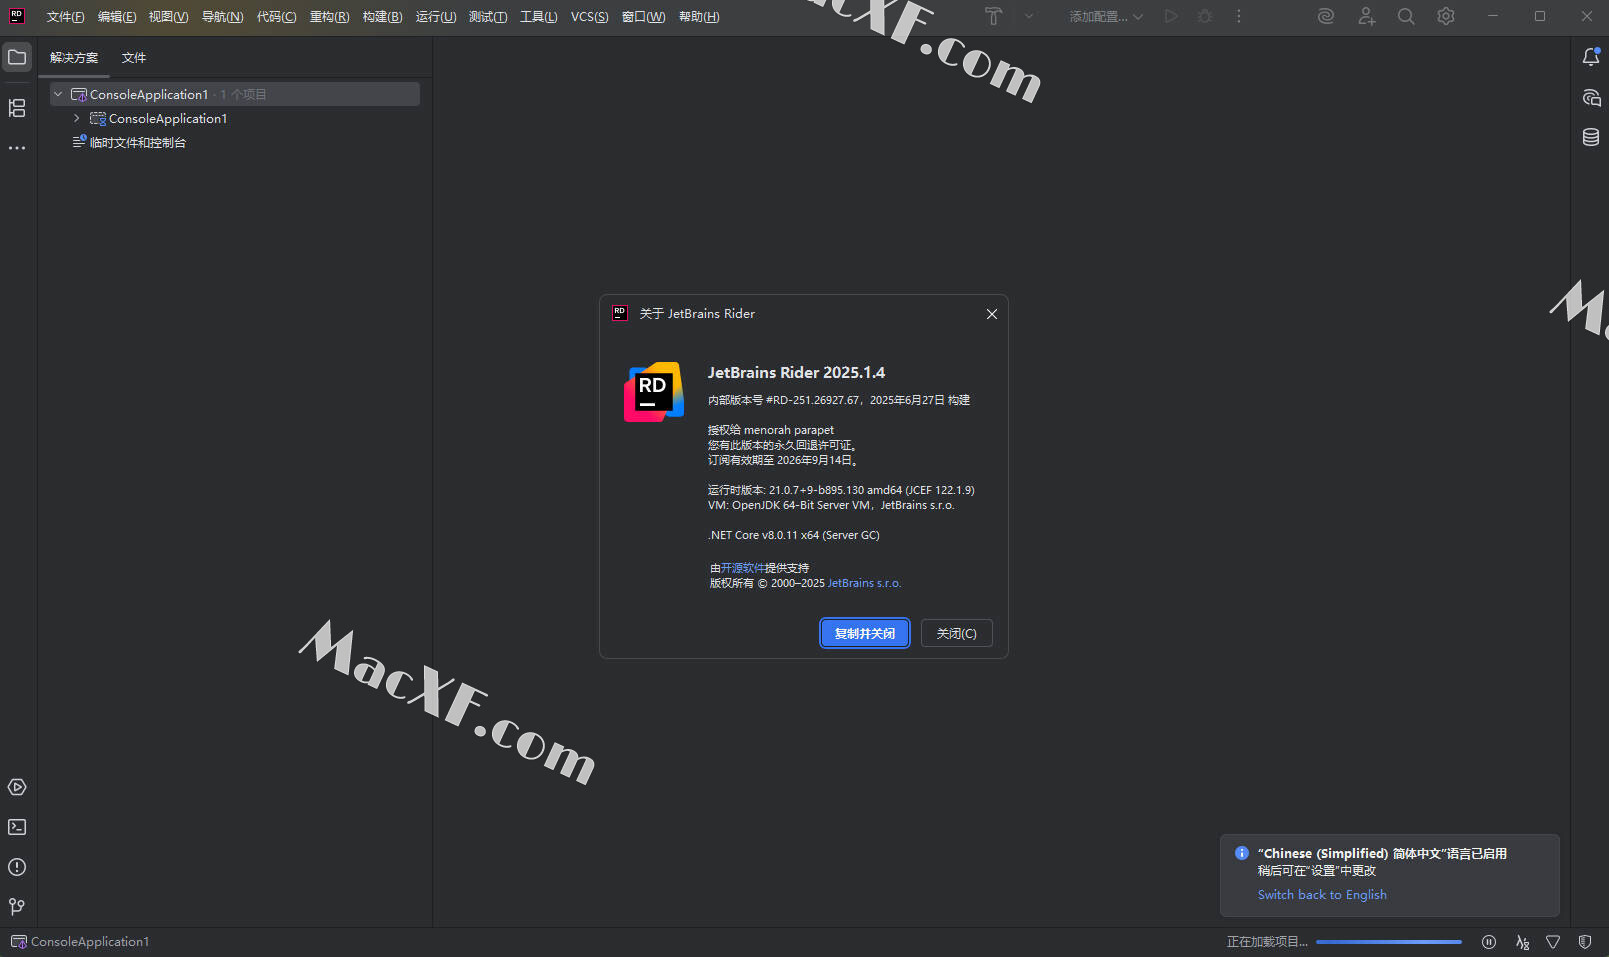This screenshot has height=957, width=1609.
Task: Open the 测试(T) menu
Action: 488,17
